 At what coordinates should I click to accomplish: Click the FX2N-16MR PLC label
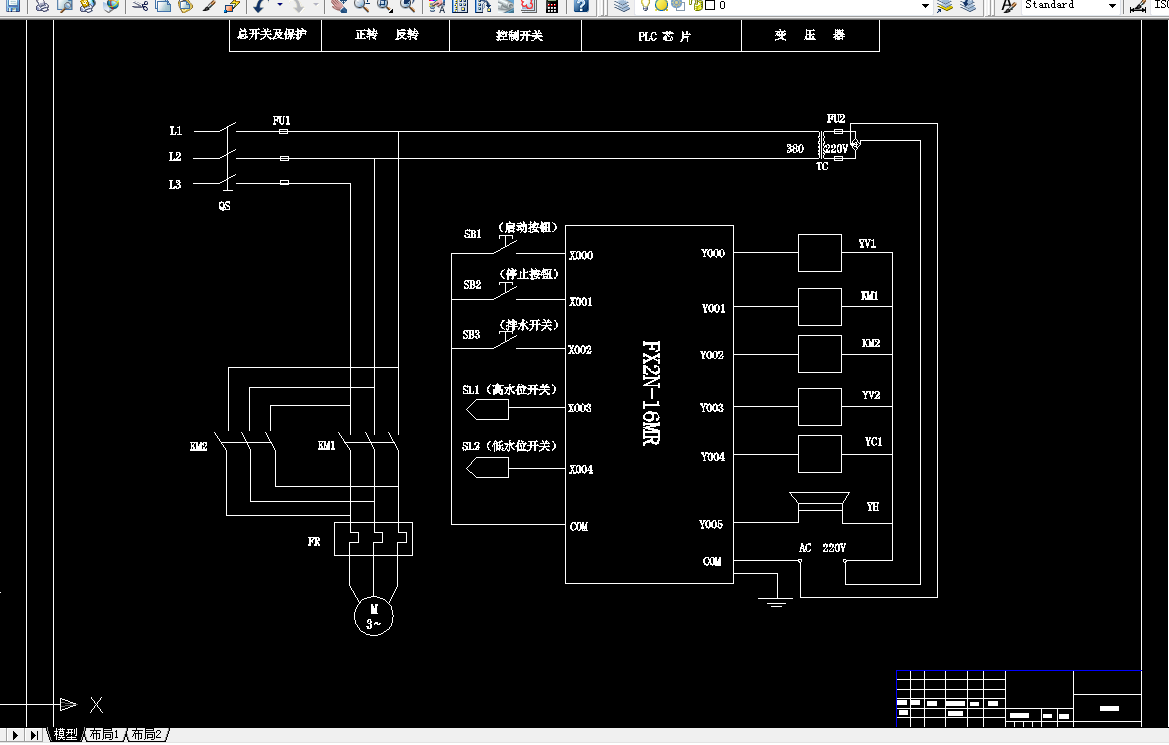[x=651, y=393]
